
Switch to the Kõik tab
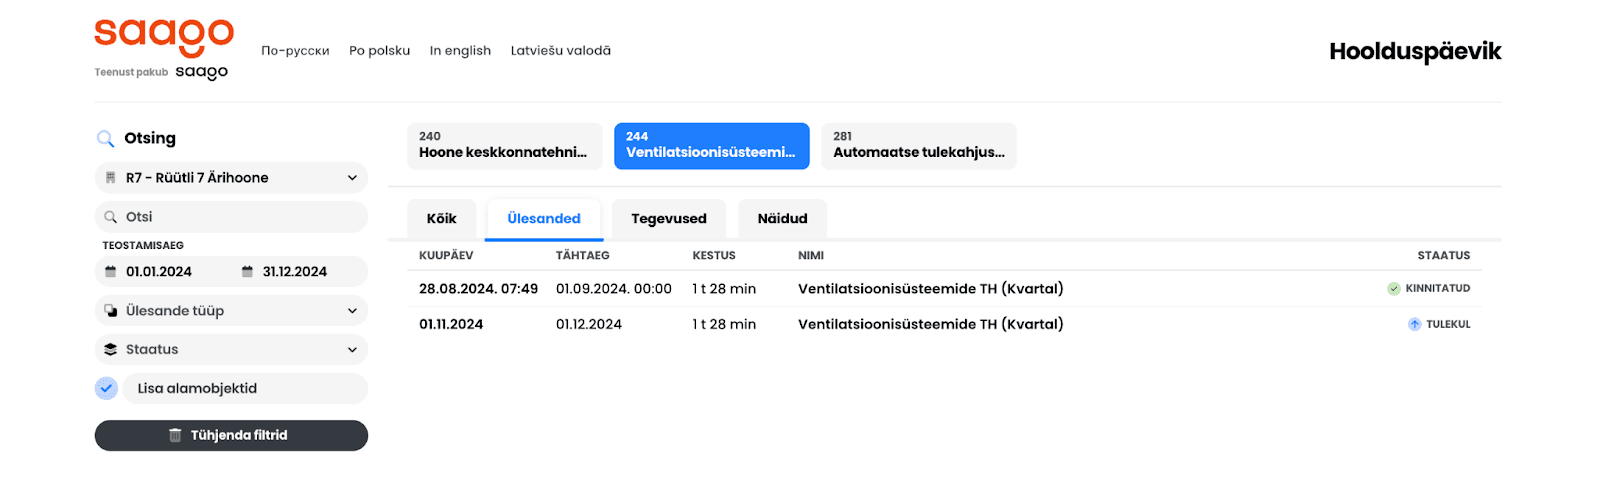(441, 219)
